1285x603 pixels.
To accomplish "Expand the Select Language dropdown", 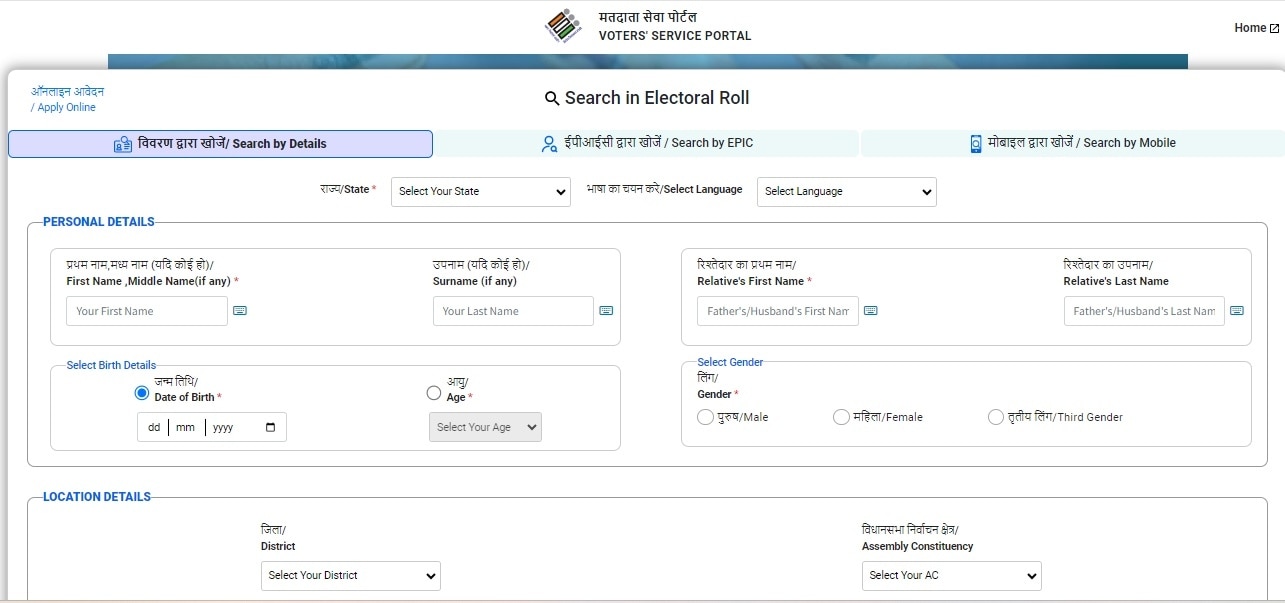I will [x=846, y=192].
